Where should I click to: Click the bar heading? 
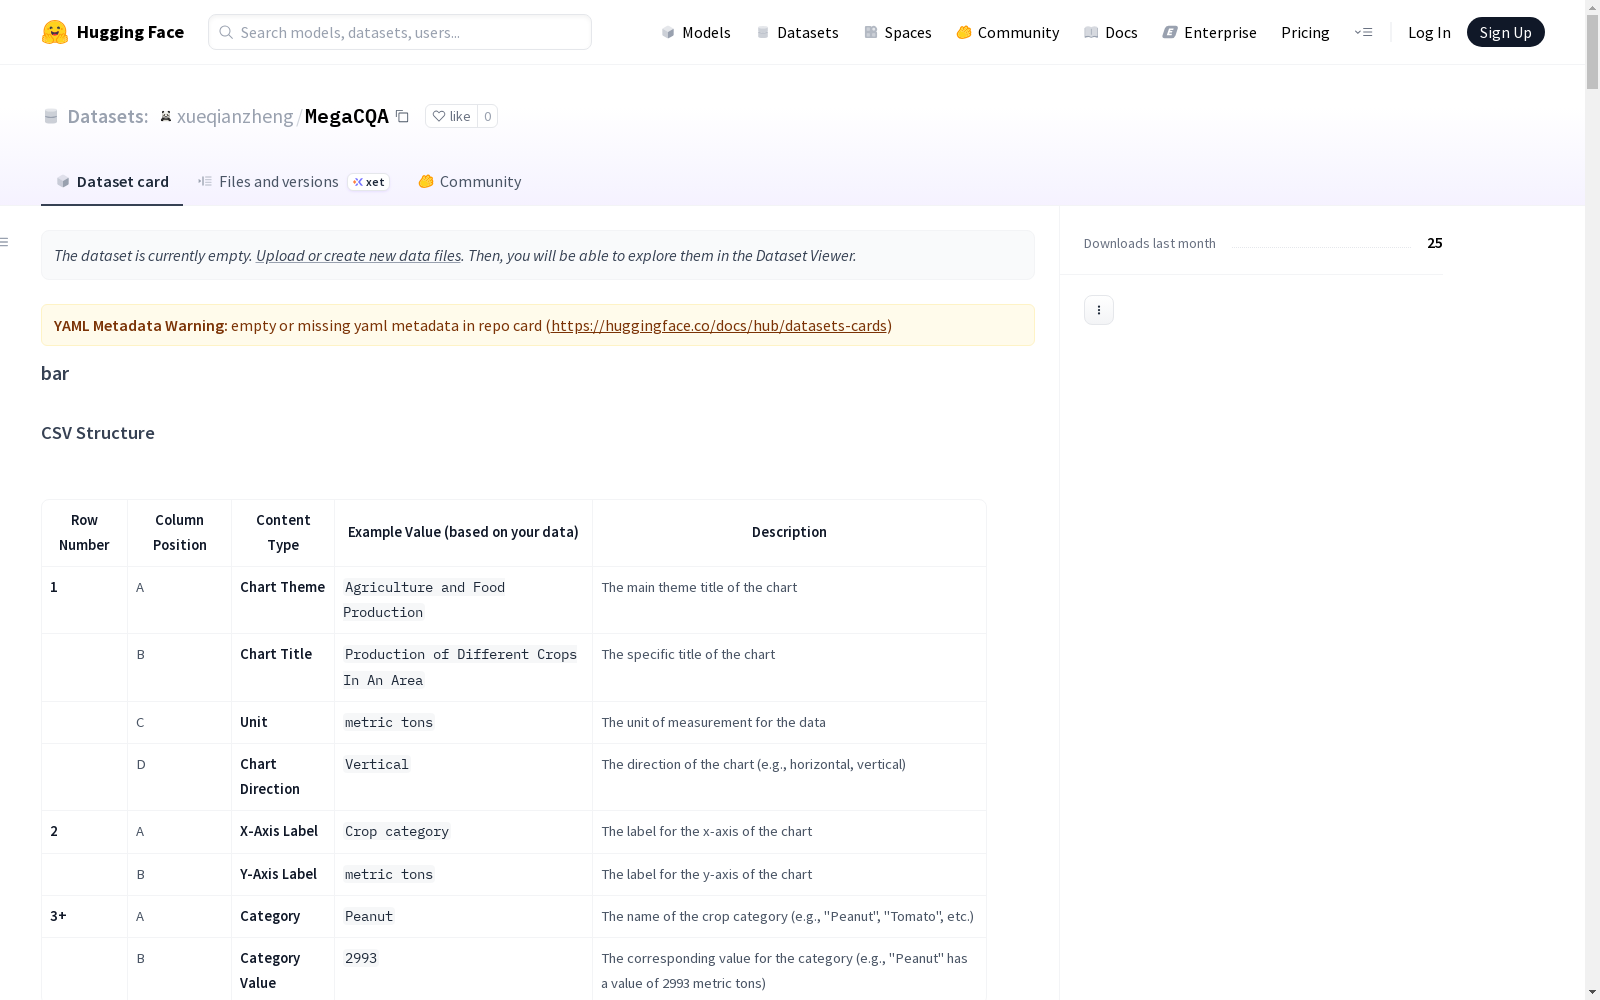(x=55, y=373)
